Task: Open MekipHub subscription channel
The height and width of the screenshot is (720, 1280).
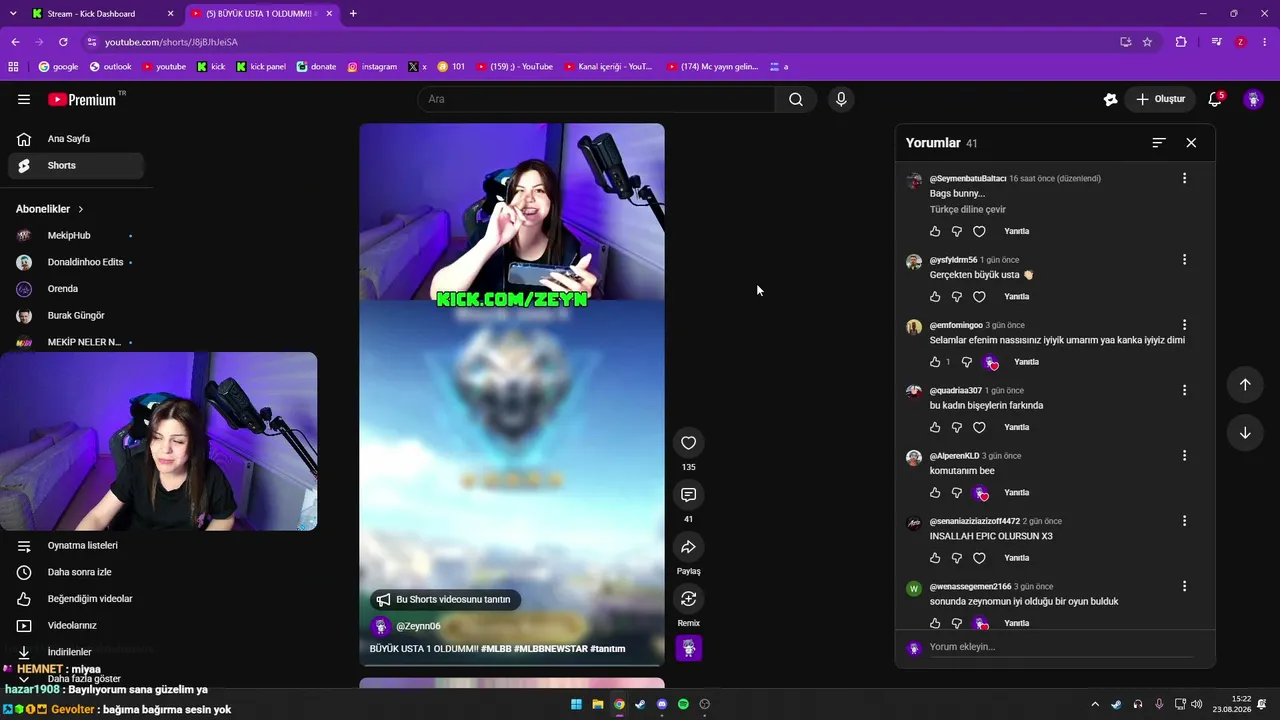Action: (76, 236)
